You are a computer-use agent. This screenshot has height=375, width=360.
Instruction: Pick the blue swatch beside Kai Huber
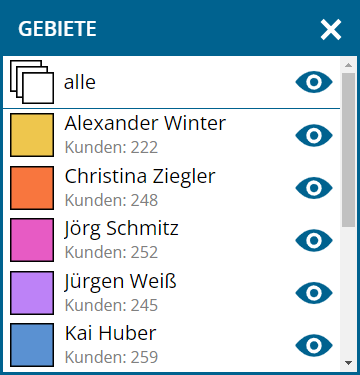(32, 345)
